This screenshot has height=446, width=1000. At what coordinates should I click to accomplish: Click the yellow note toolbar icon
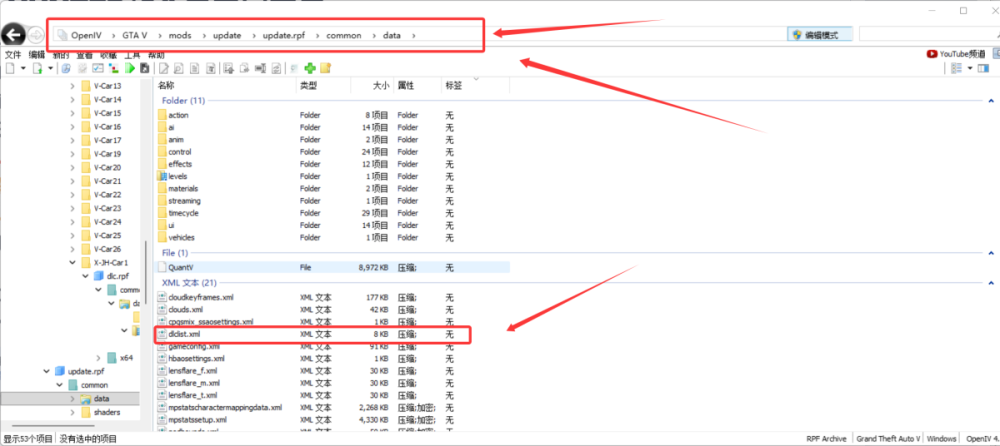(326, 68)
